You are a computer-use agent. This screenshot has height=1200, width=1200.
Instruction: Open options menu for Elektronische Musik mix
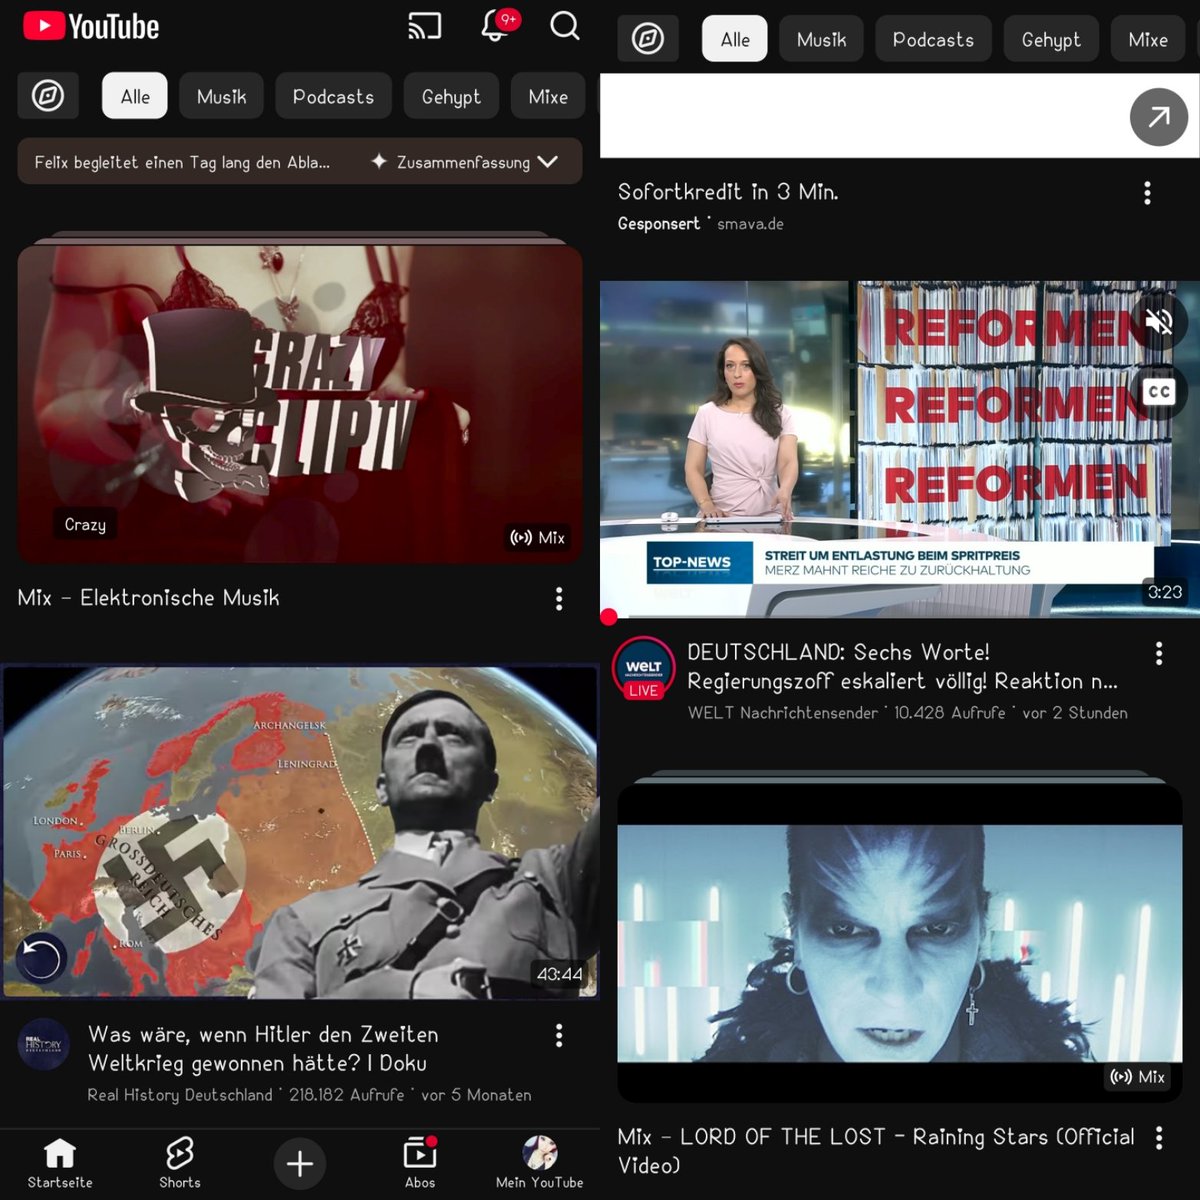pyautogui.click(x=559, y=598)
